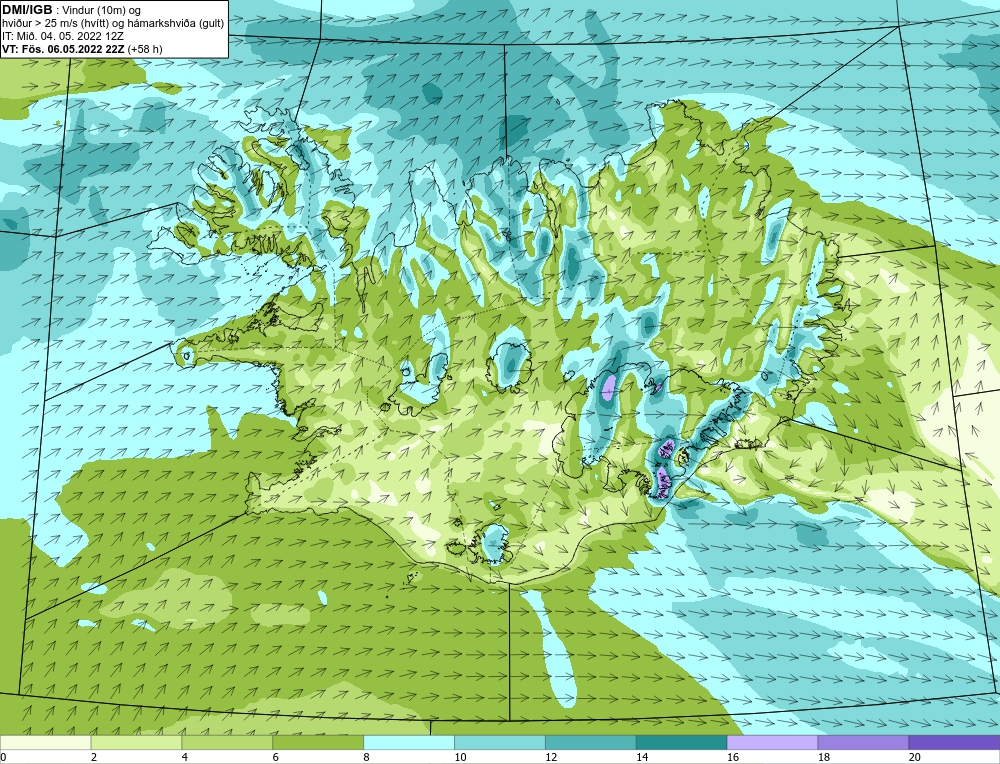Pick the 12–14 m/s teal legend swatch
This screenshot has height=764, width=1000.
coord(591,742)
